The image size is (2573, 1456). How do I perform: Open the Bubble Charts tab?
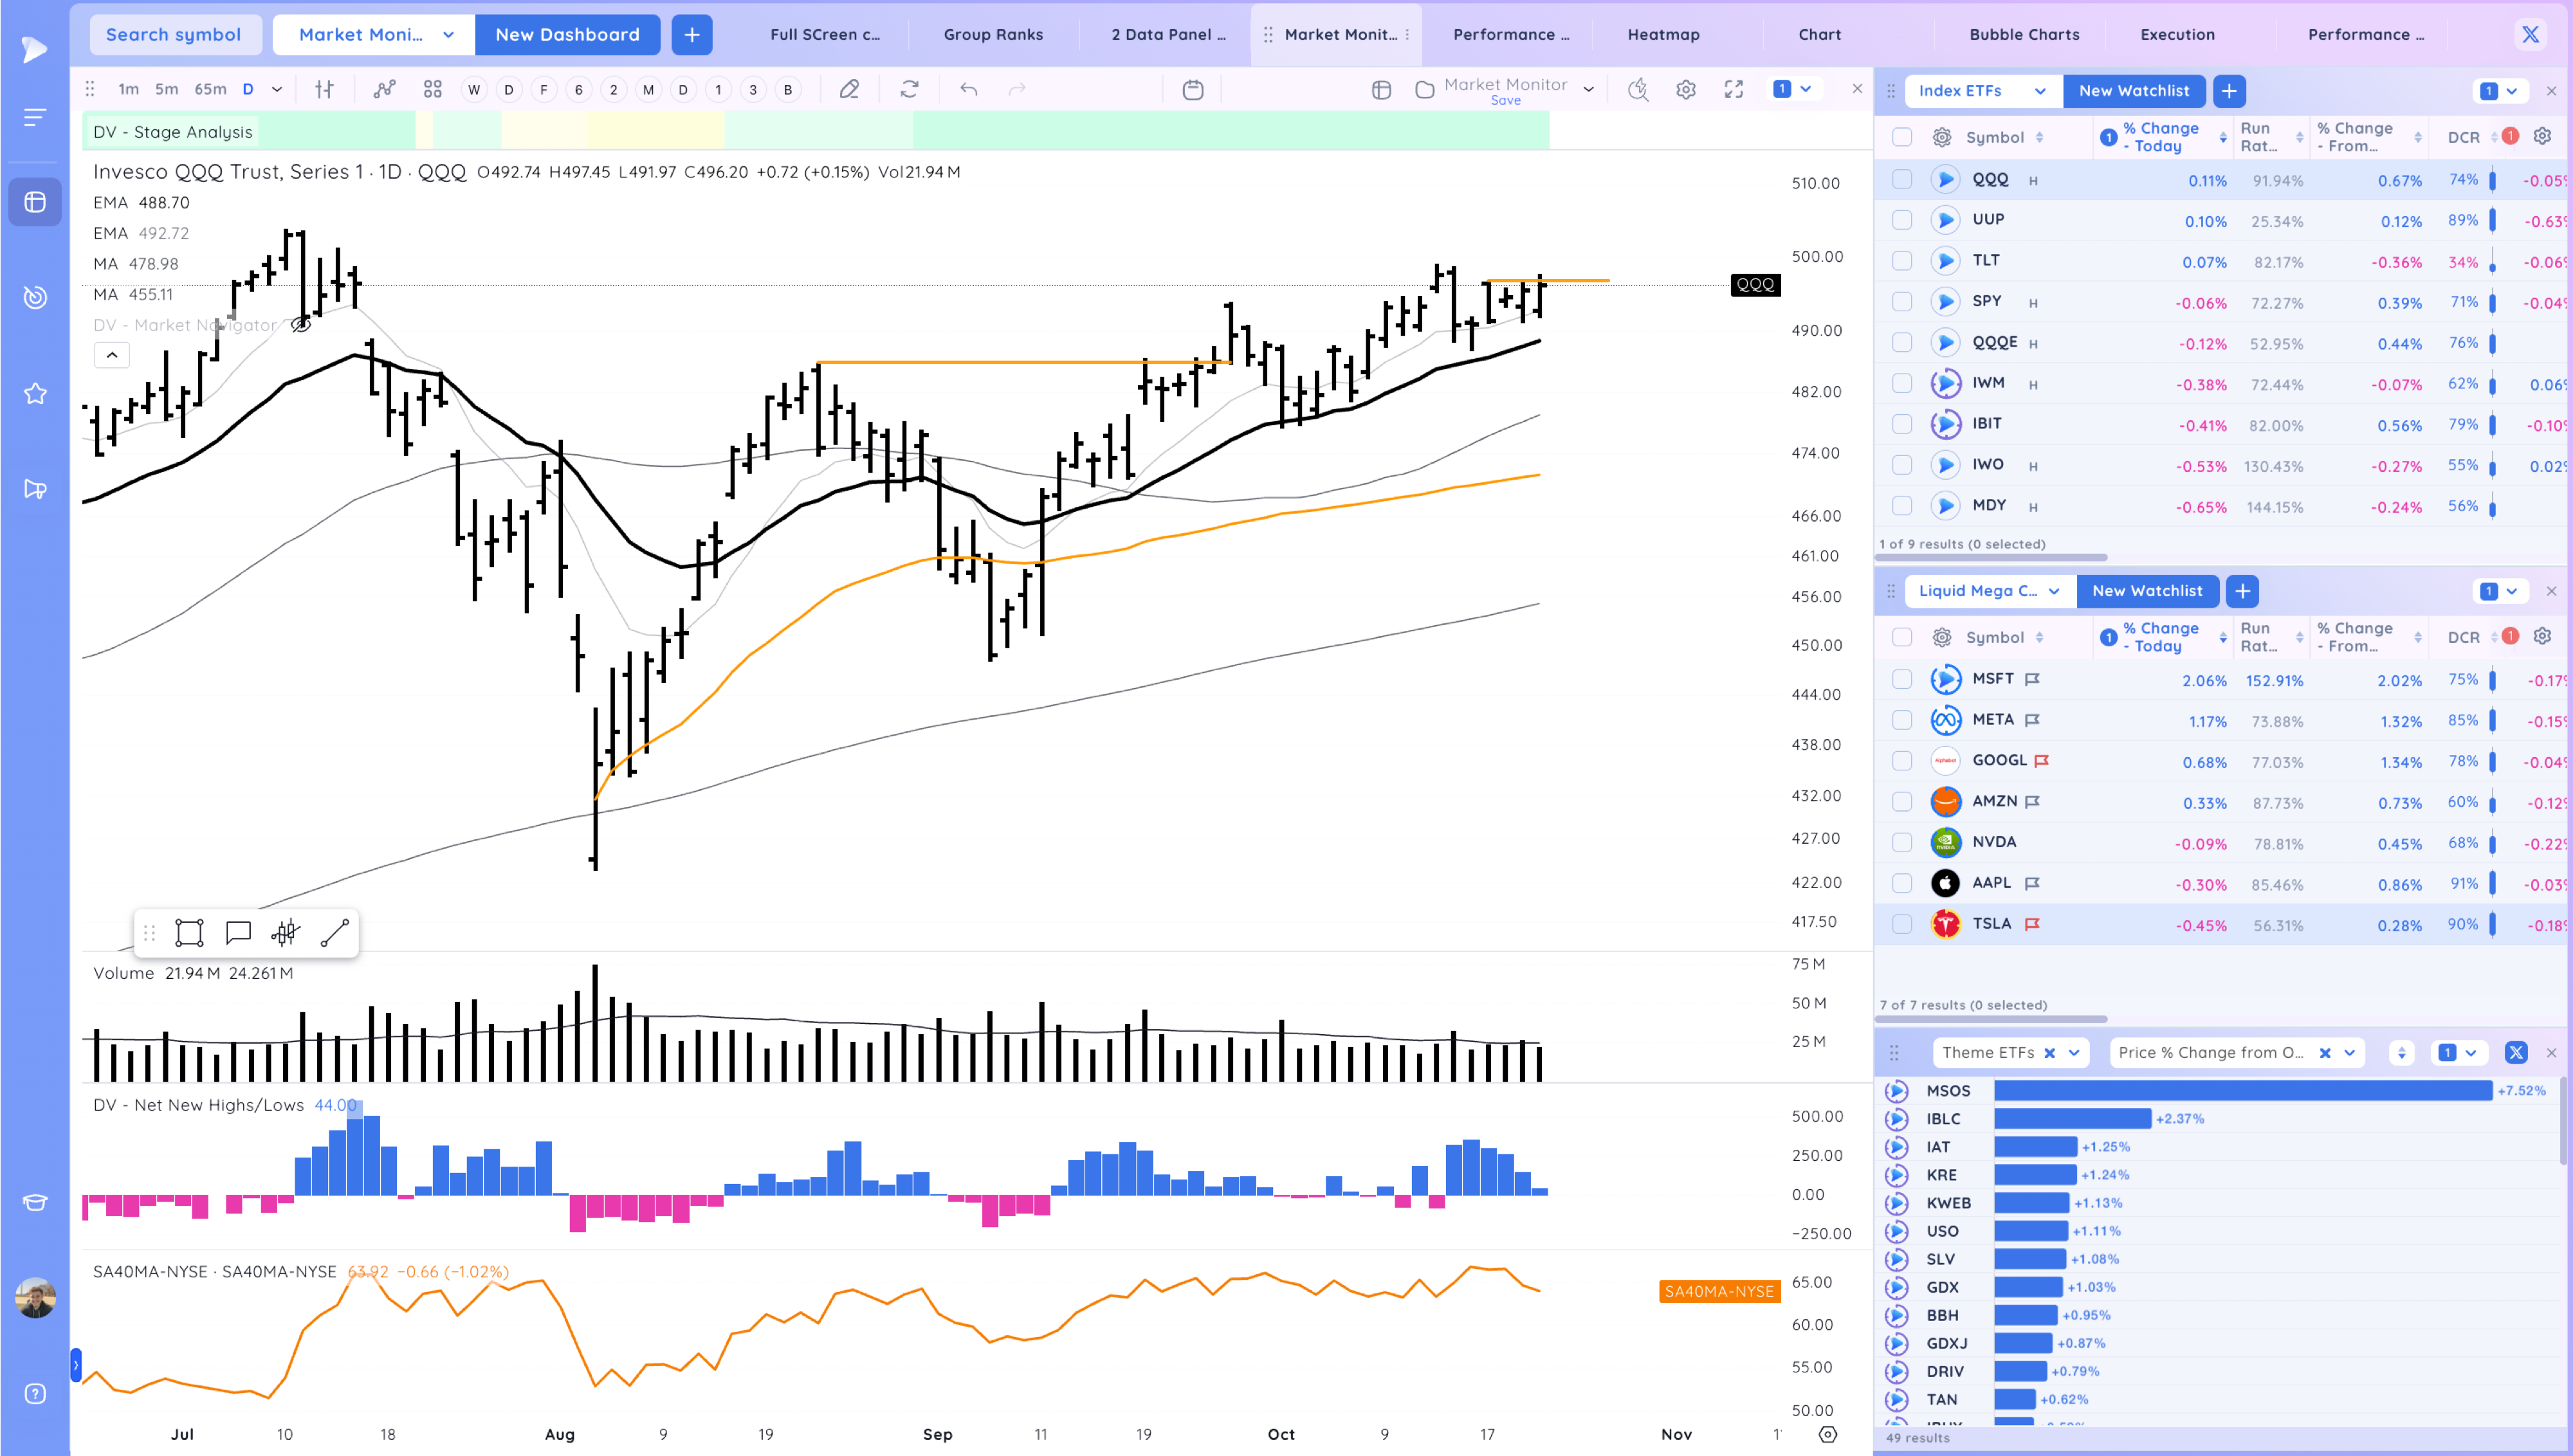coord(2024,34)
